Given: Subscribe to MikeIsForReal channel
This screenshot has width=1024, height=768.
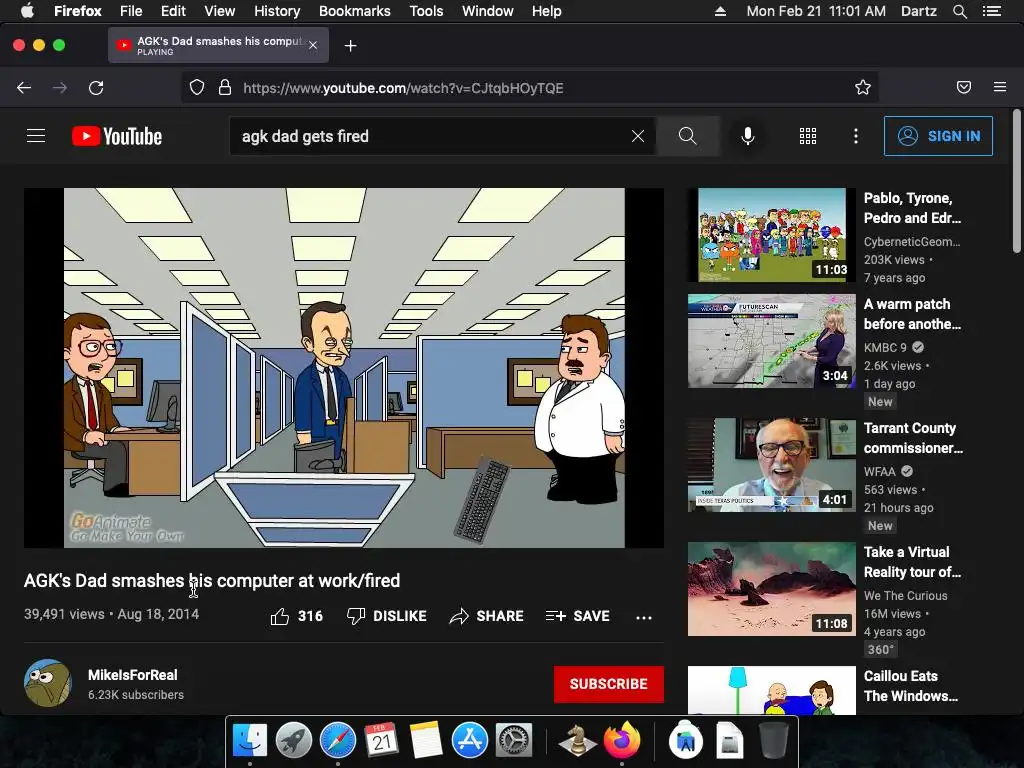Looking at the screenshot, I should [x=609, y=684].
